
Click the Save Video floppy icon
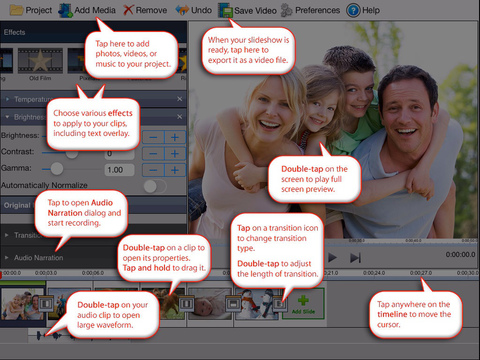click(225, 10)
